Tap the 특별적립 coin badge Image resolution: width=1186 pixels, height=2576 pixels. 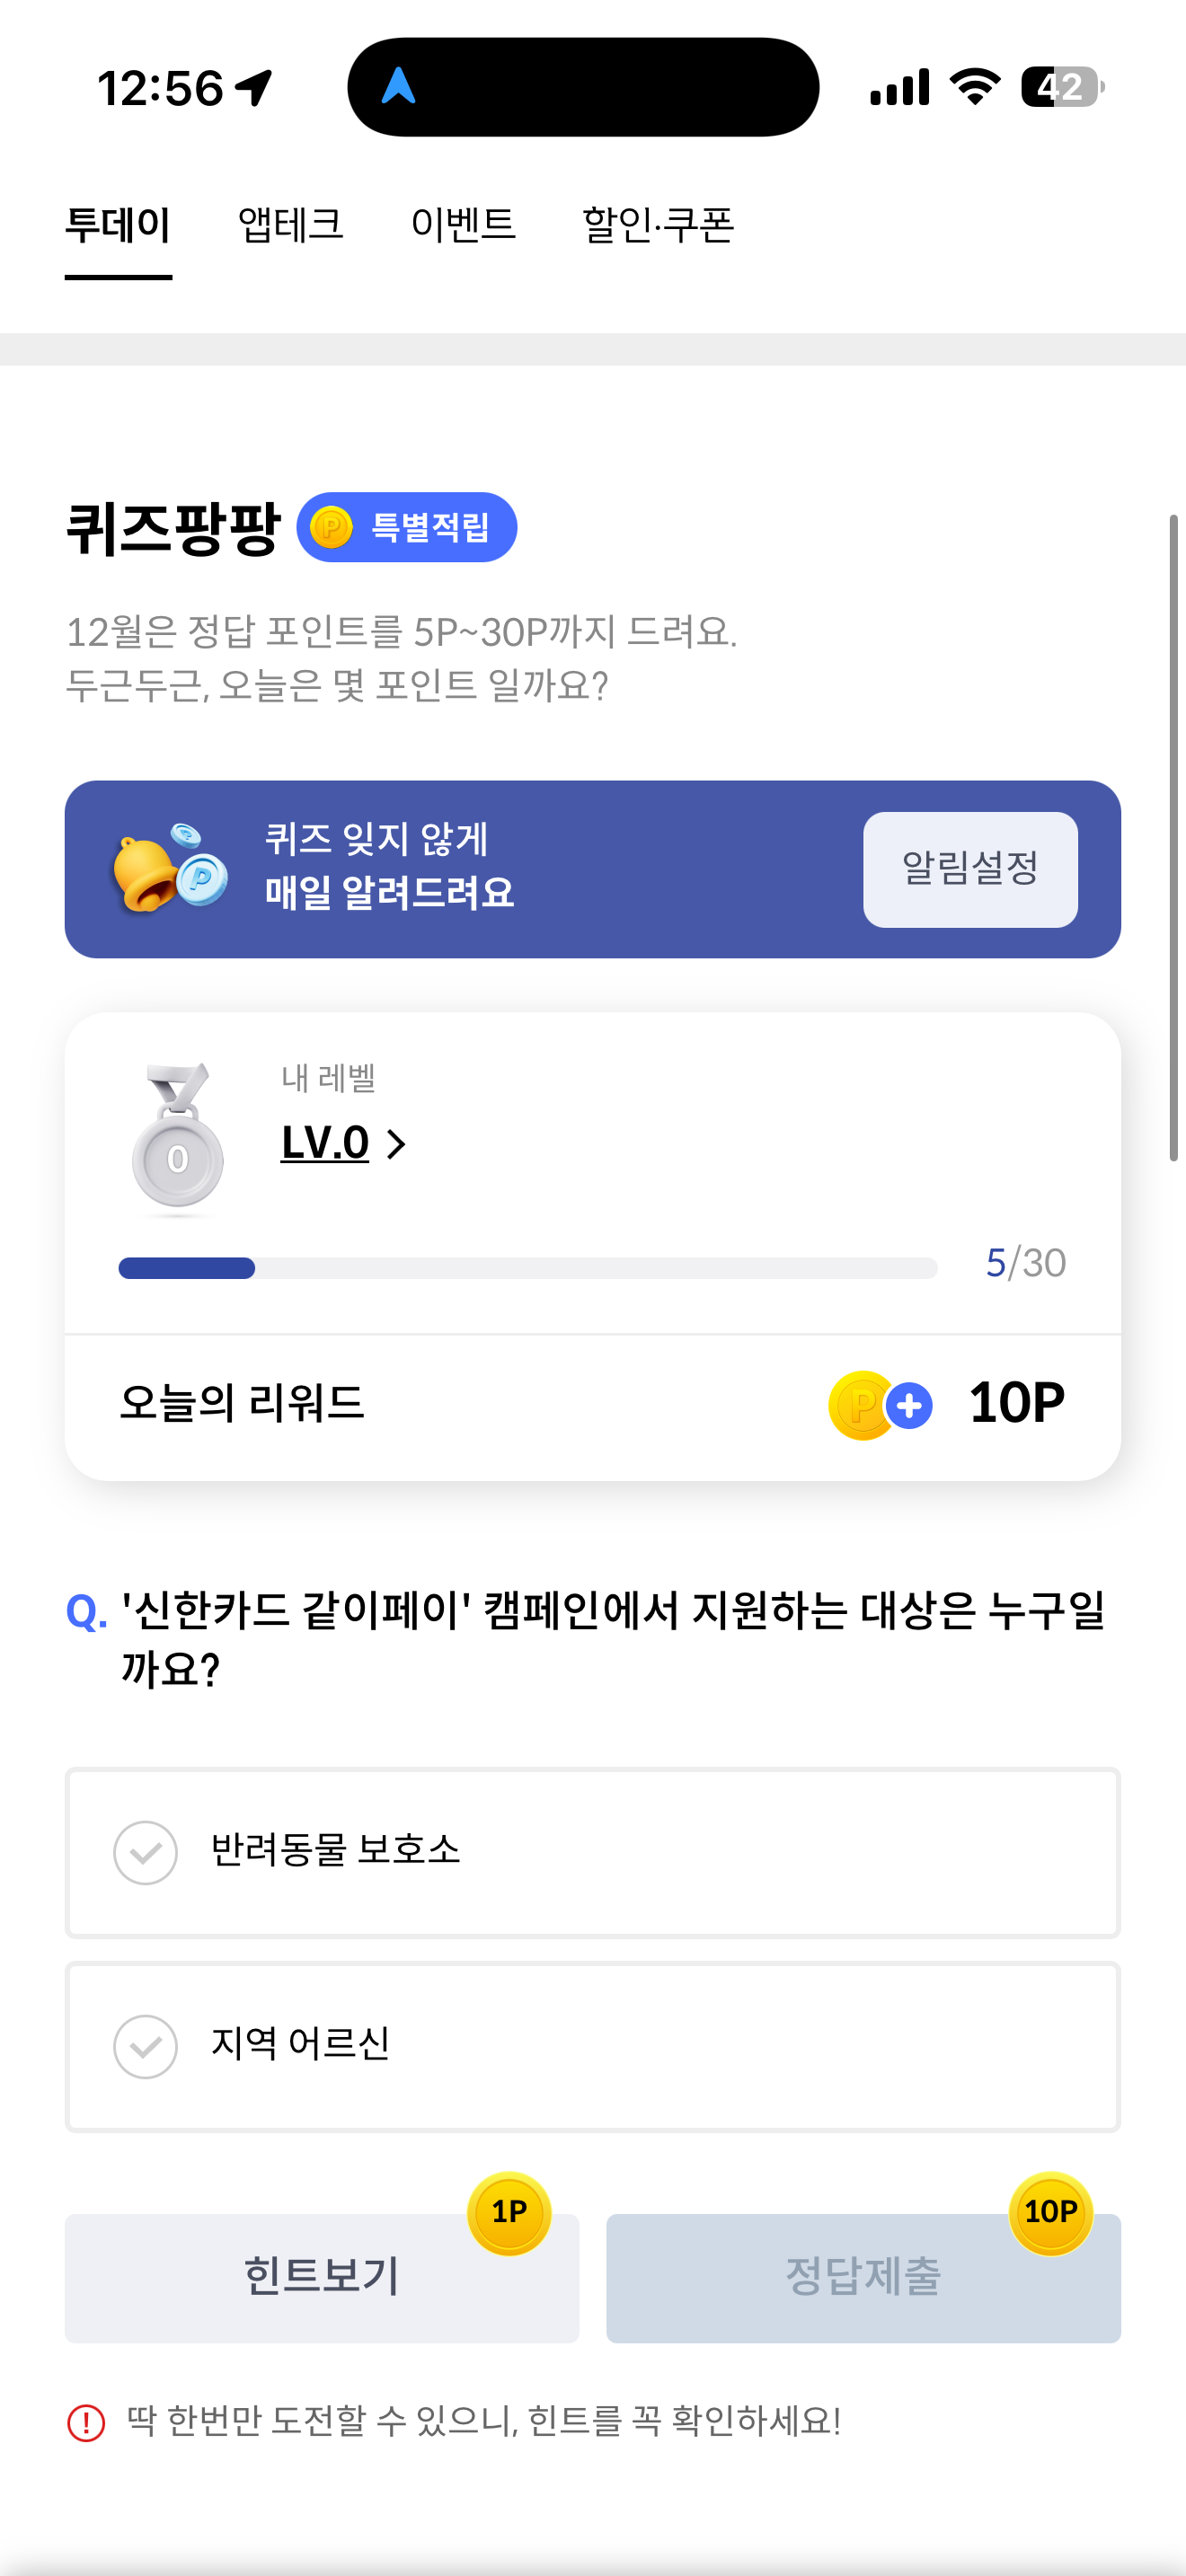coord(407,527)
